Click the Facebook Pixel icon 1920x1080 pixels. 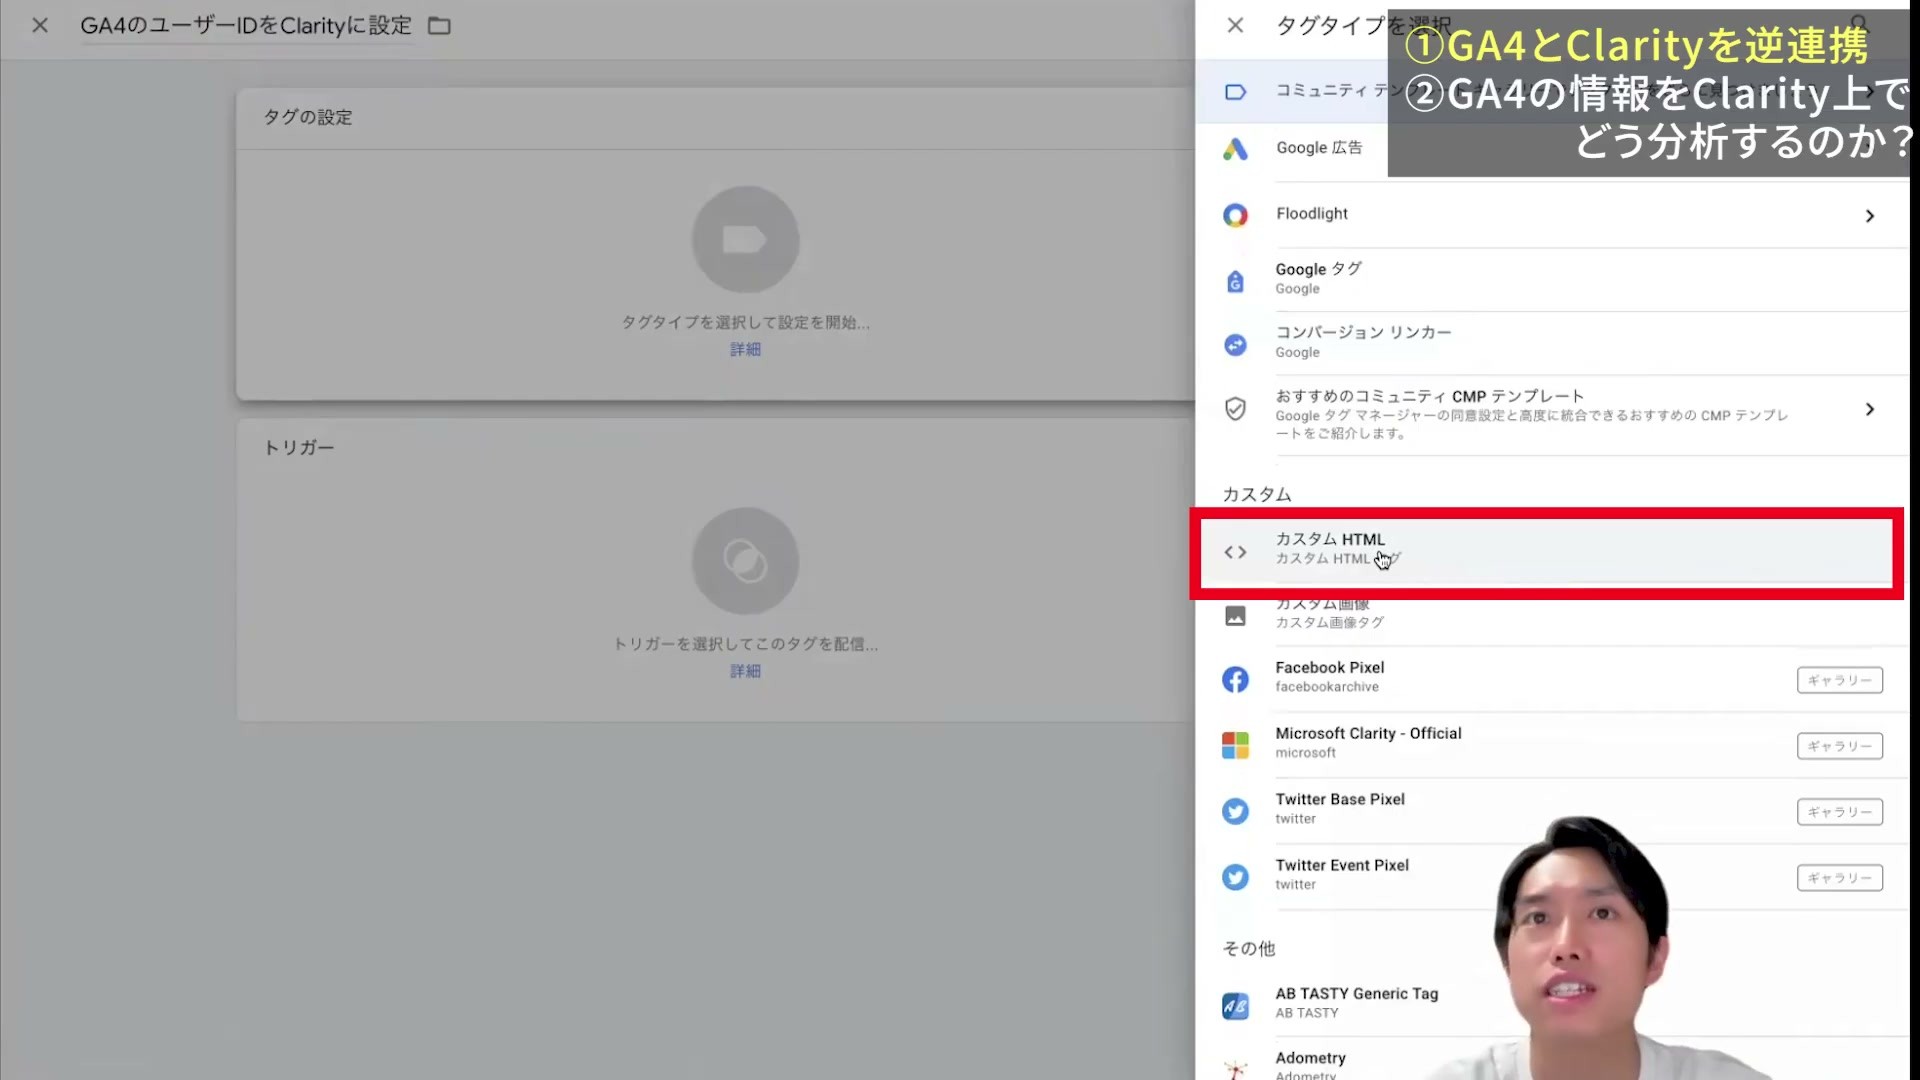(1236, 680)
